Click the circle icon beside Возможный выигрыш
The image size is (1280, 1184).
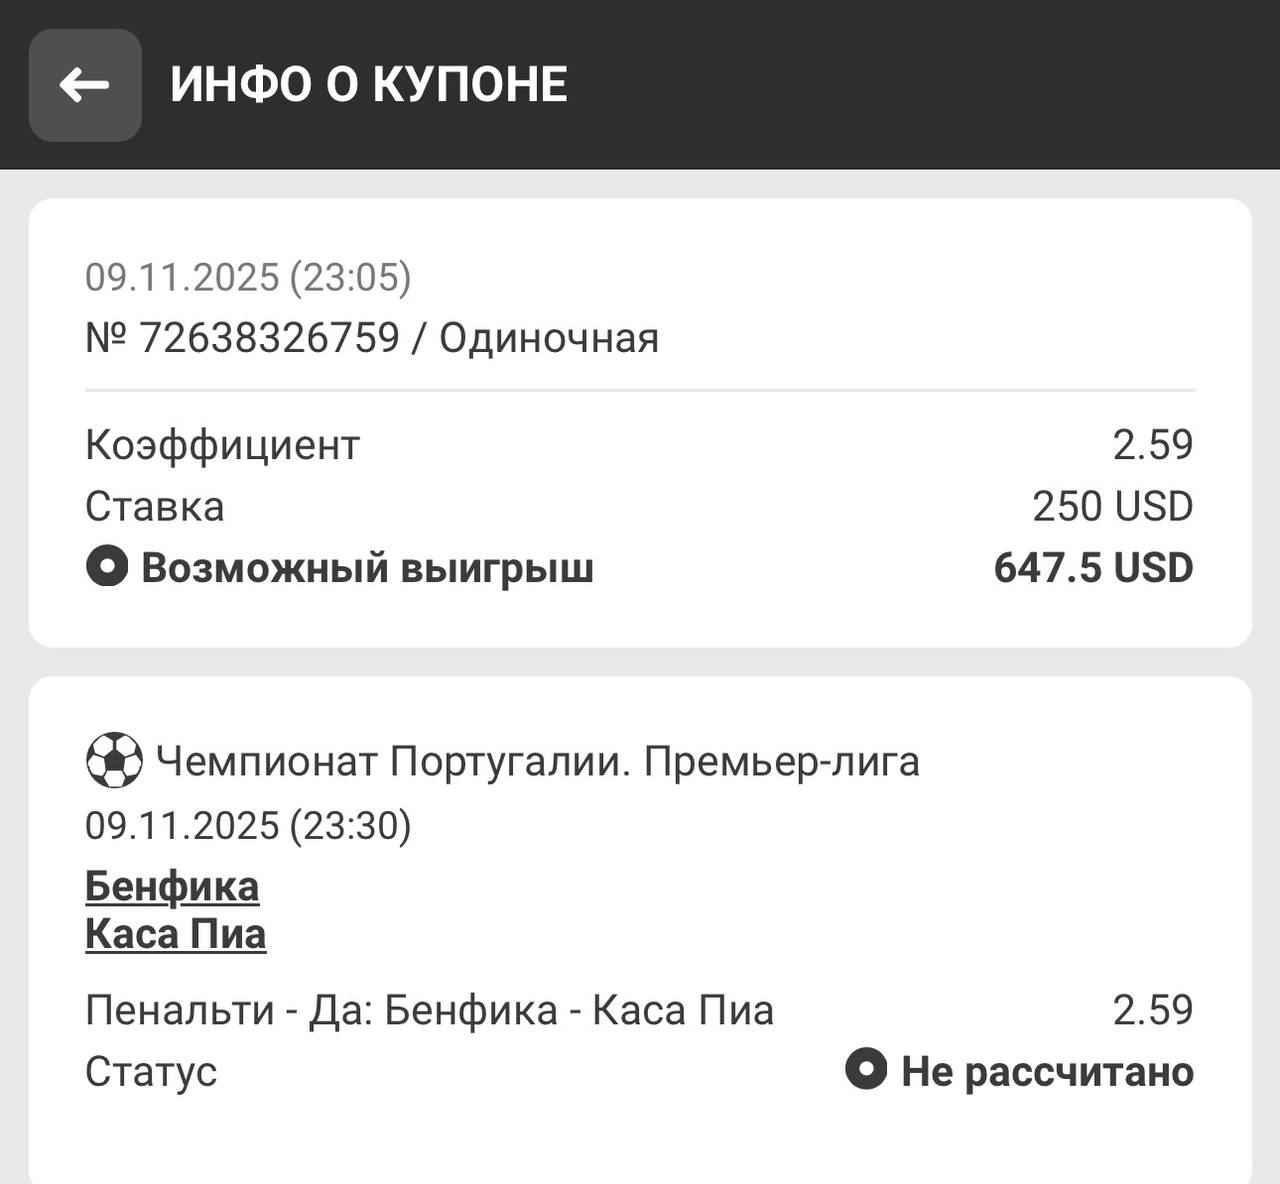coord(107,567)
